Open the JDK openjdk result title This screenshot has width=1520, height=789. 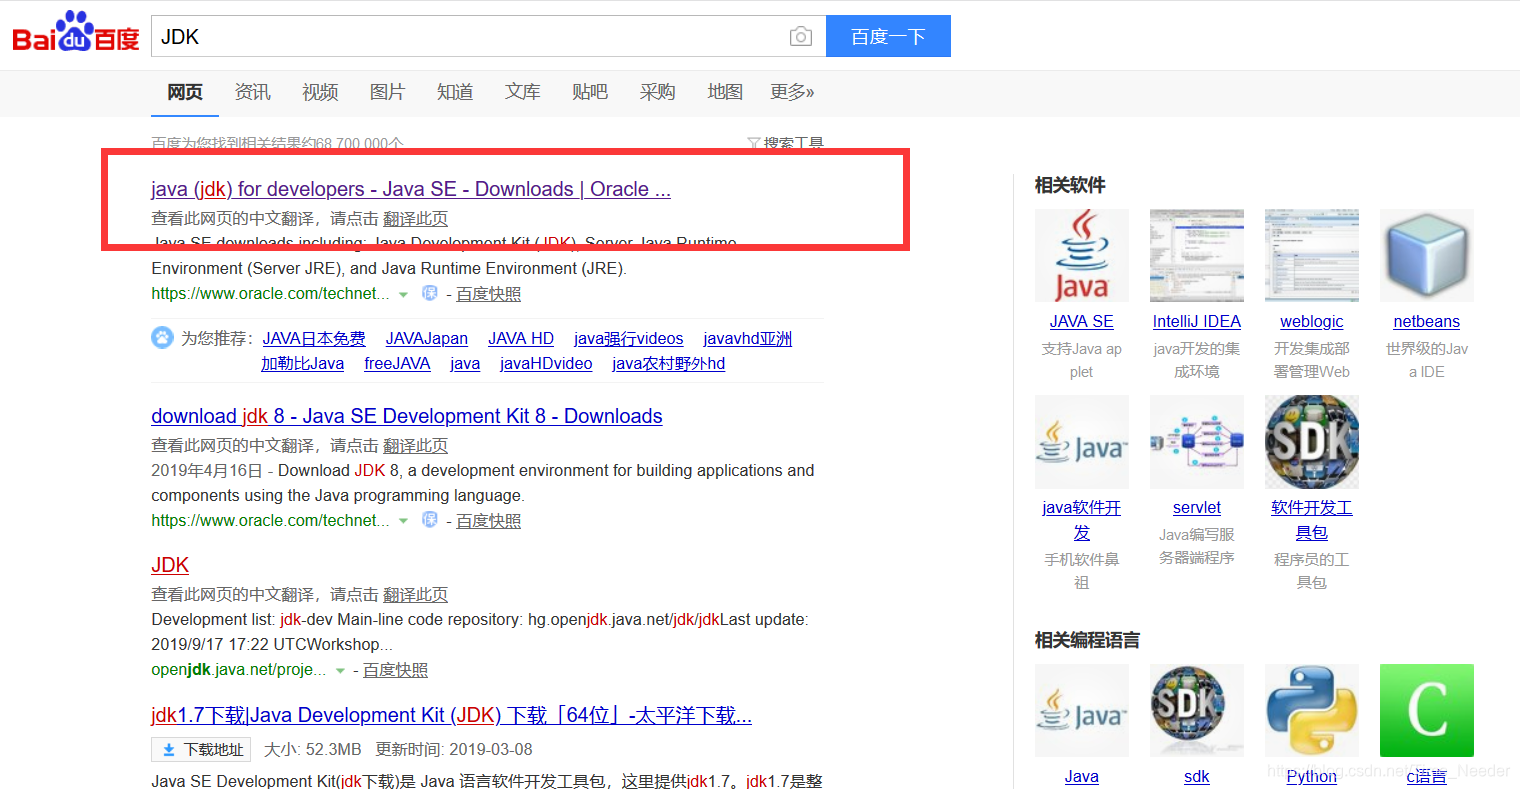click(x=170, y=565)
